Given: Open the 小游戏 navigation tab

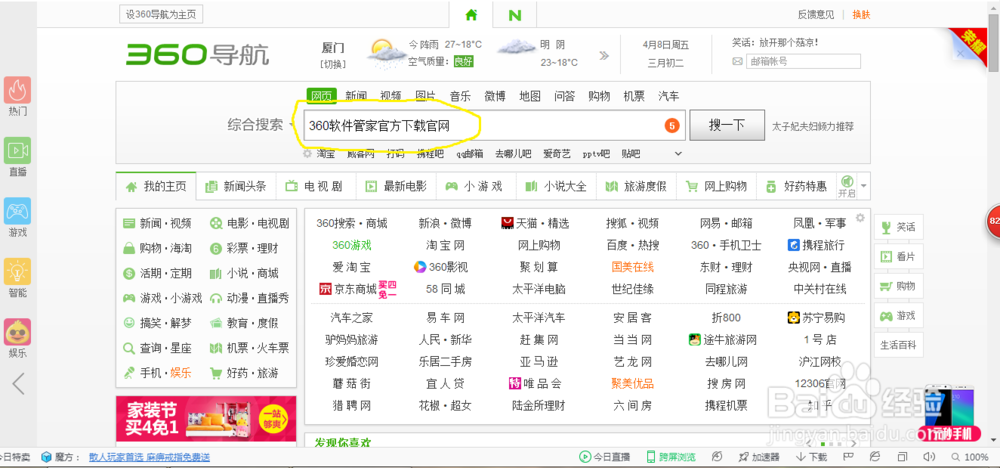Looking at the screenshot, I should pyautogui.click(x=476, y=186).
